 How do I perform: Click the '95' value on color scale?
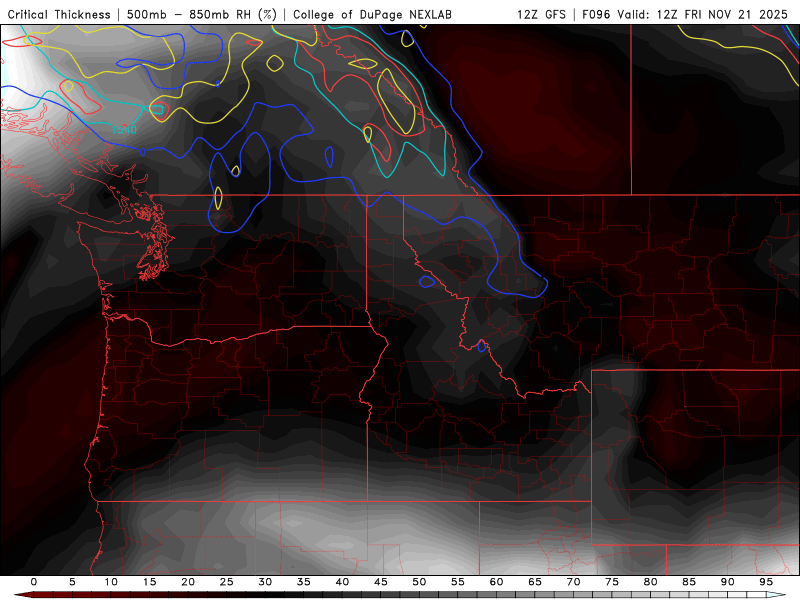[766, 582]
